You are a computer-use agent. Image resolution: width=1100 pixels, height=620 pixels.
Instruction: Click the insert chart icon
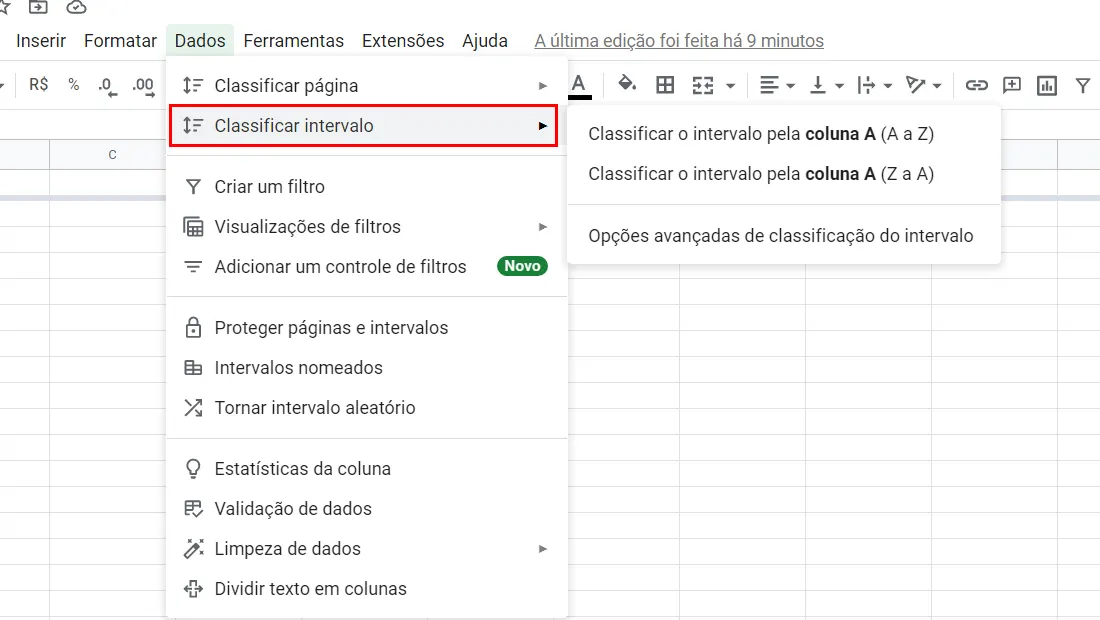coord(1047,86)
